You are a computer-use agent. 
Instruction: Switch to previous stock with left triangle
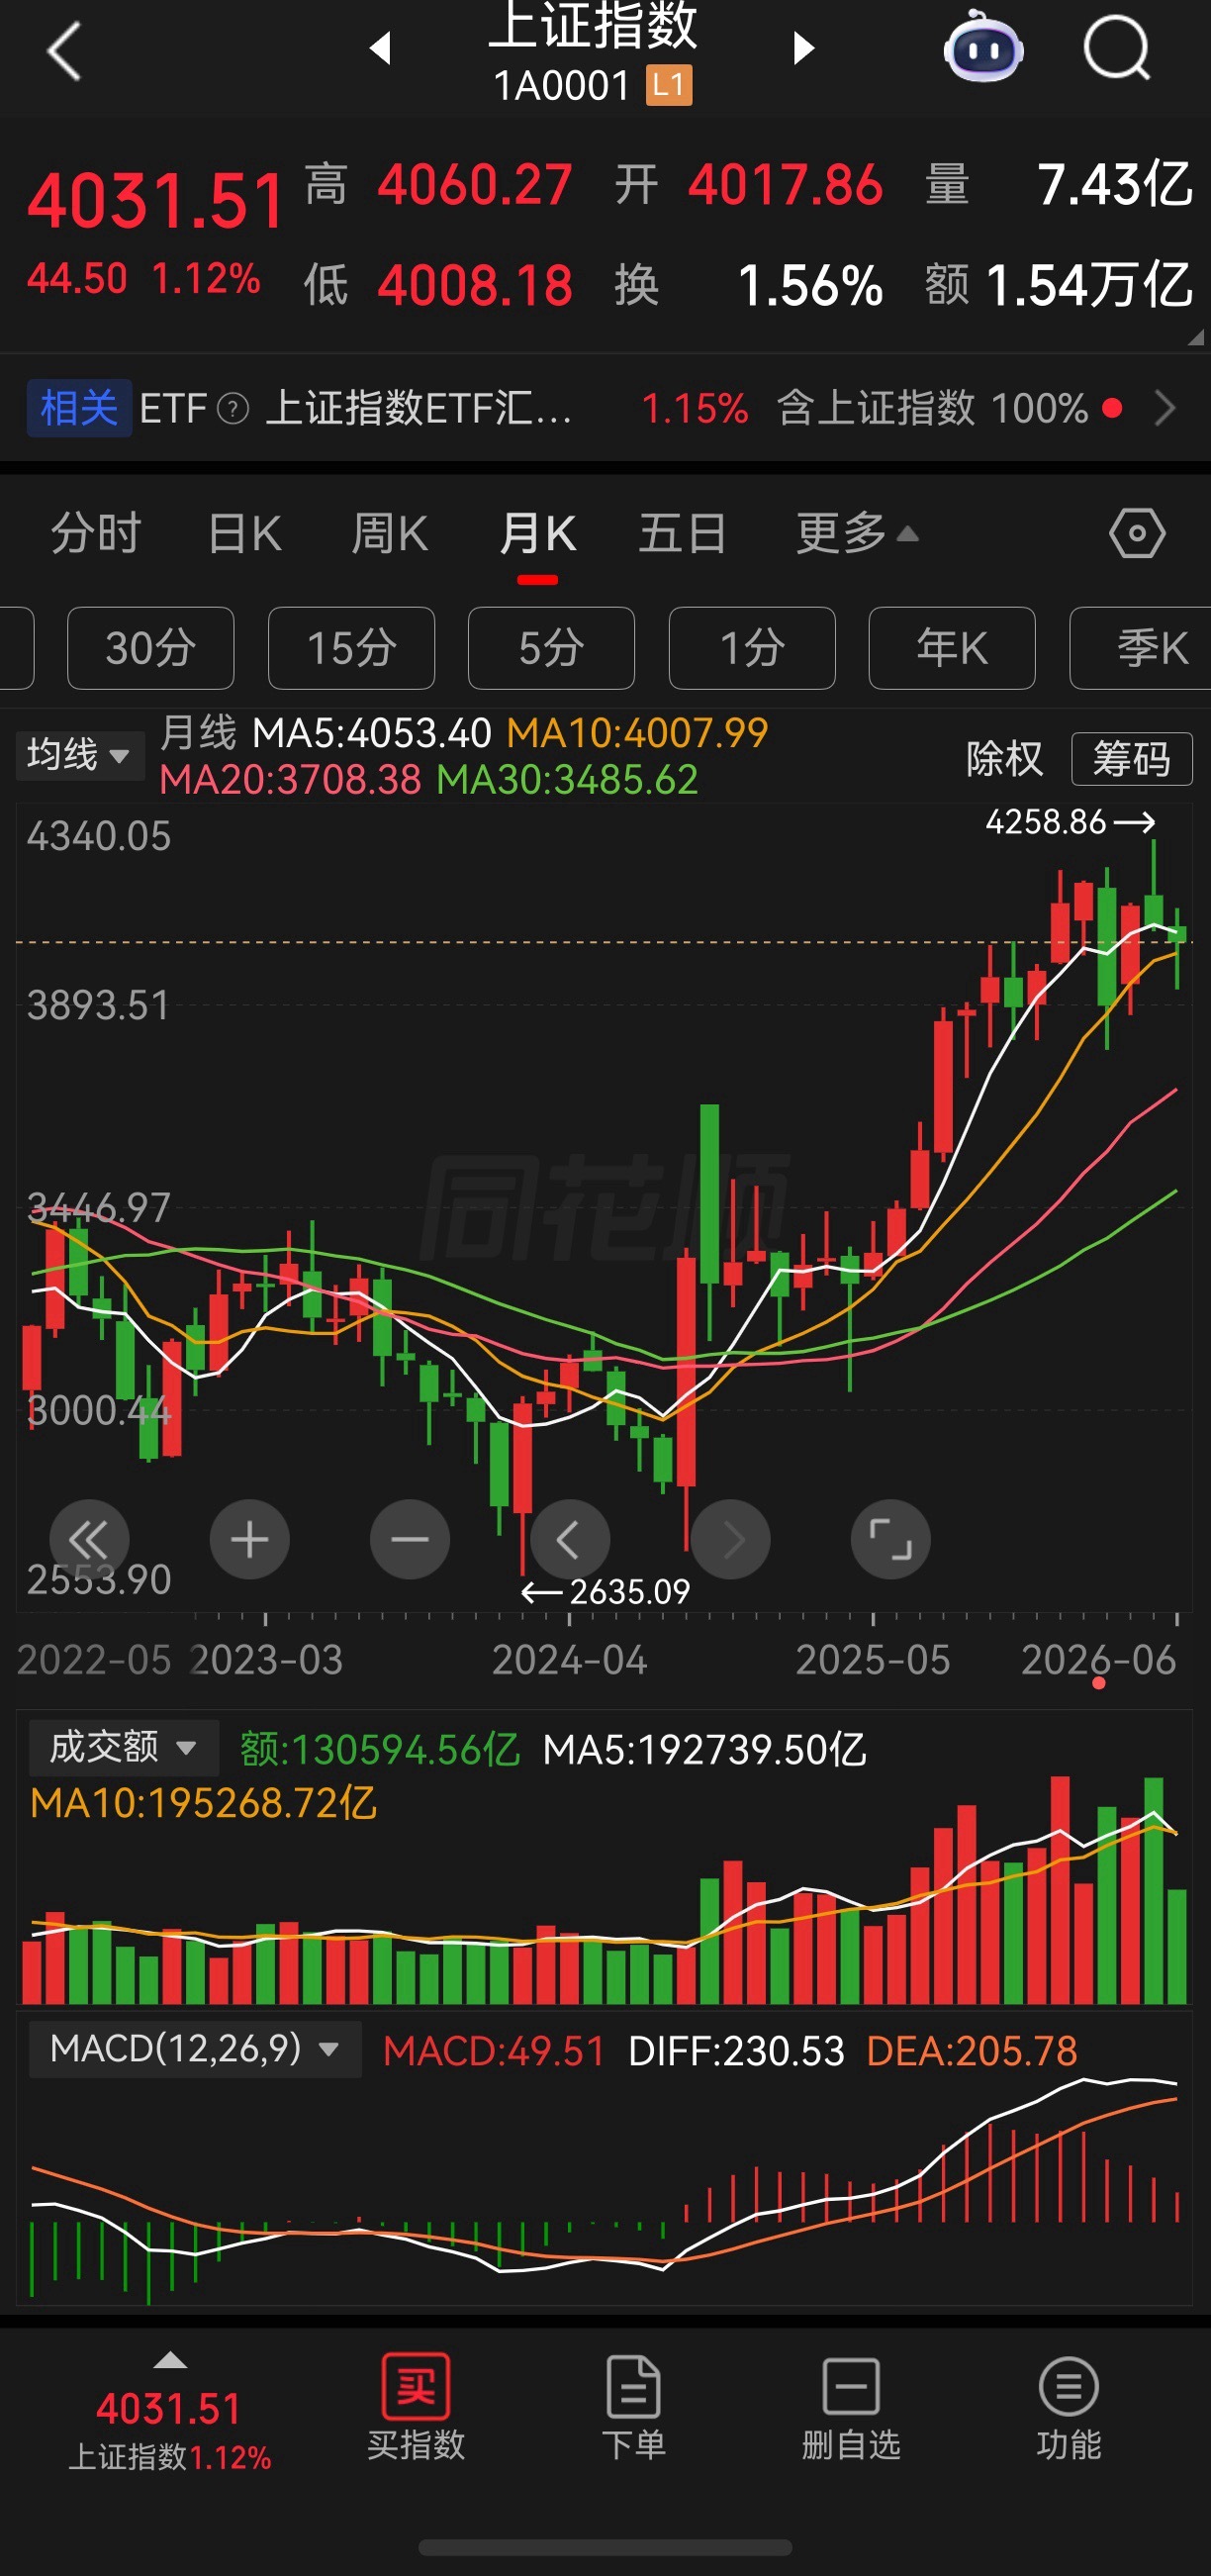[x=380, y=48]
